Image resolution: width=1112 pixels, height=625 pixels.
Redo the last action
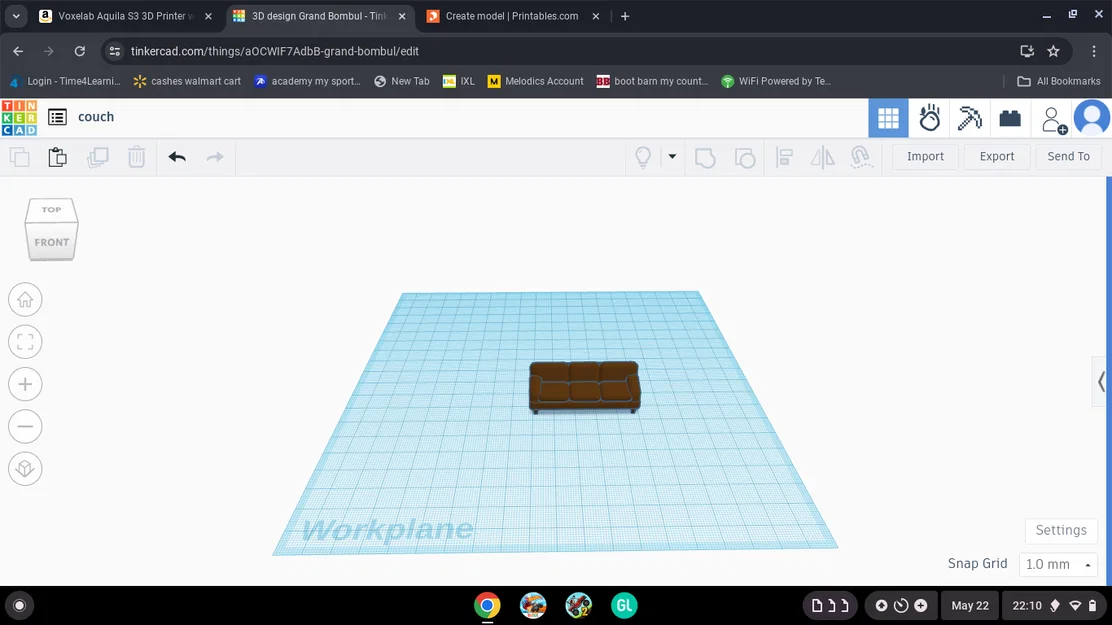215,157
